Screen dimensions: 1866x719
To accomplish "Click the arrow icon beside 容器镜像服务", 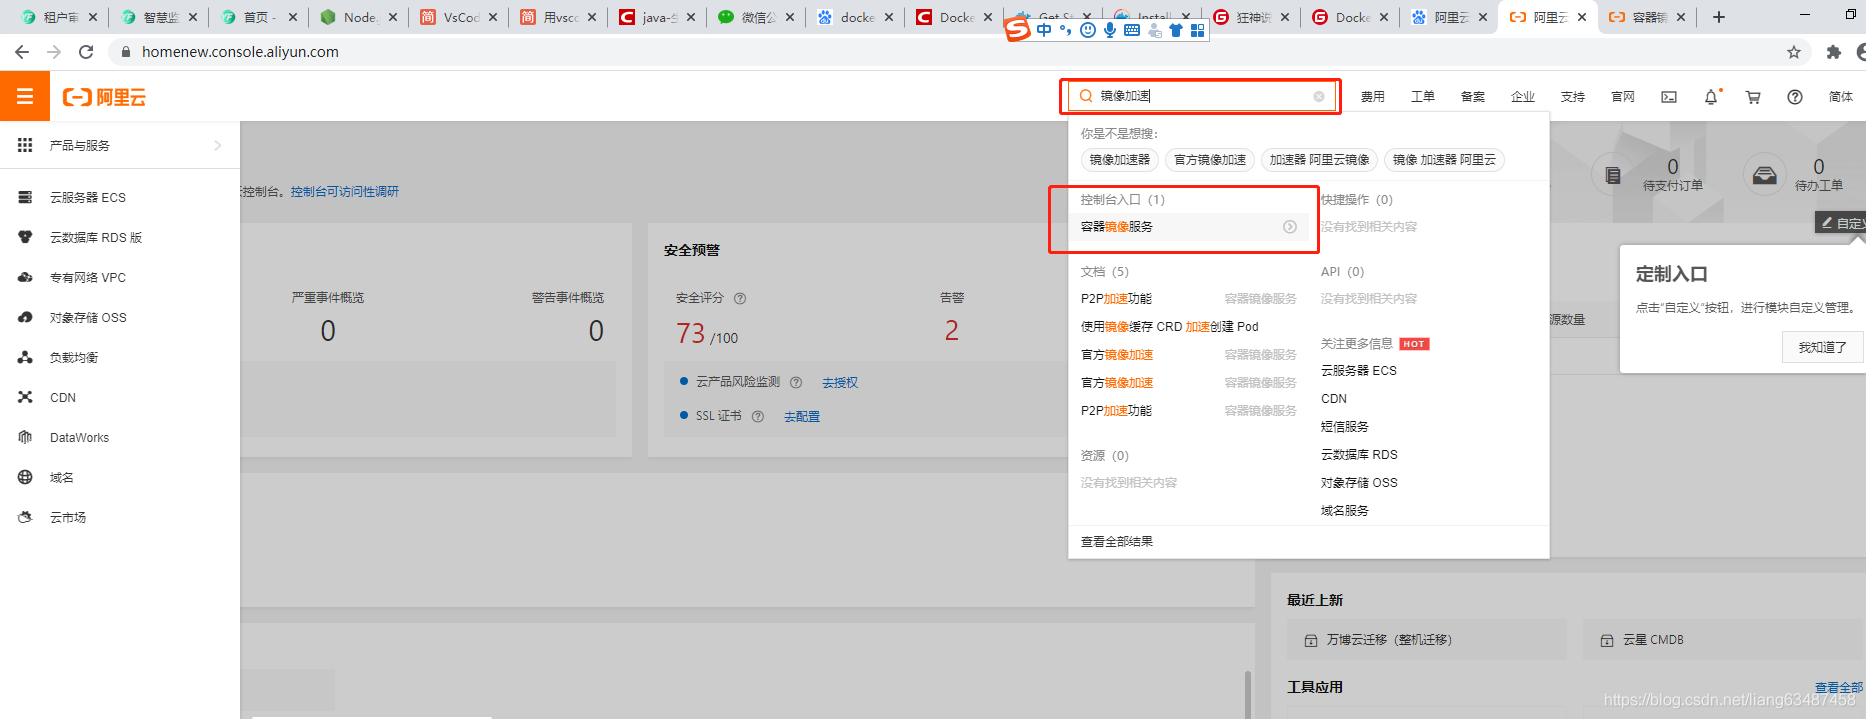I will (1290, 227).
